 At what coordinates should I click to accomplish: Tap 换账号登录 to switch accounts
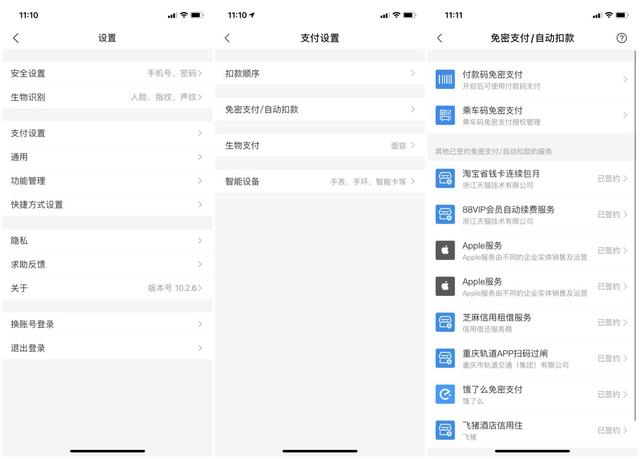click(x=107, y=324)
